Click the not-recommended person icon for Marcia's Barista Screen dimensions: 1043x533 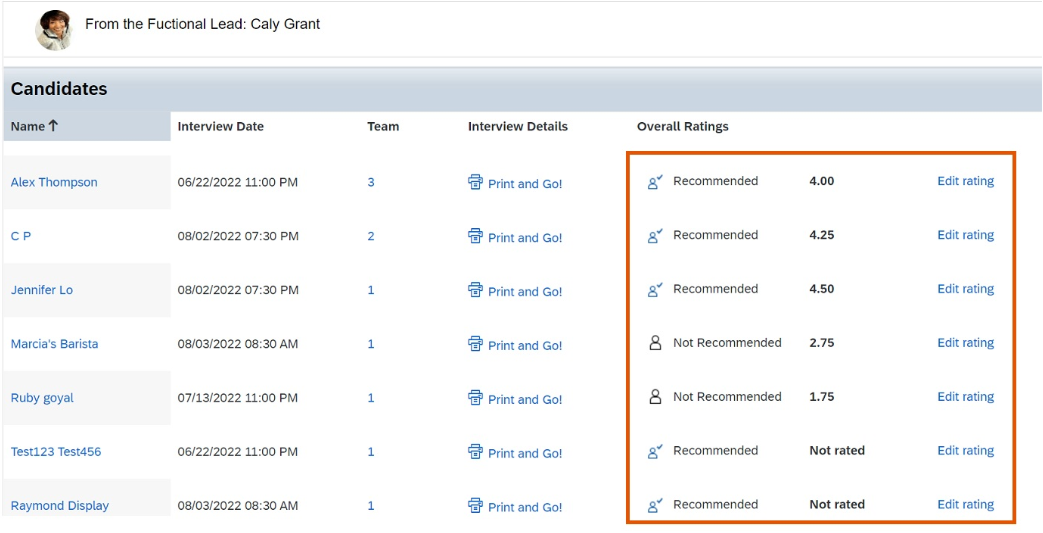655,343
